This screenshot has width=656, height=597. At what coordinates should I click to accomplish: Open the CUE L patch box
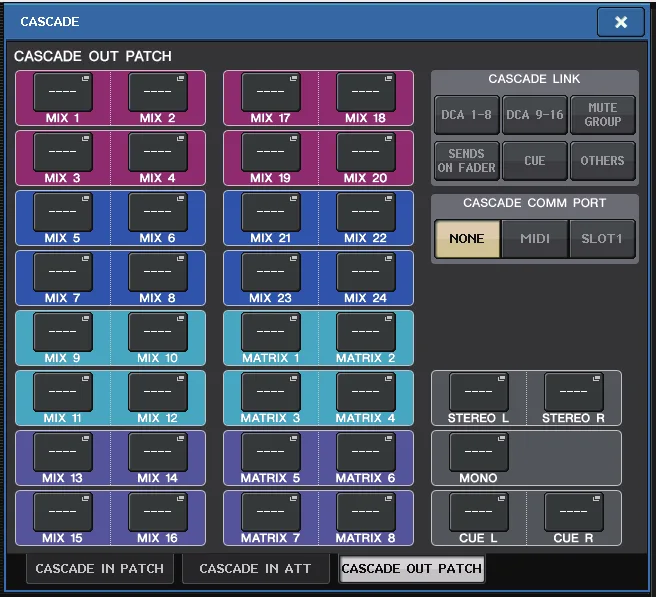(479, 512)
